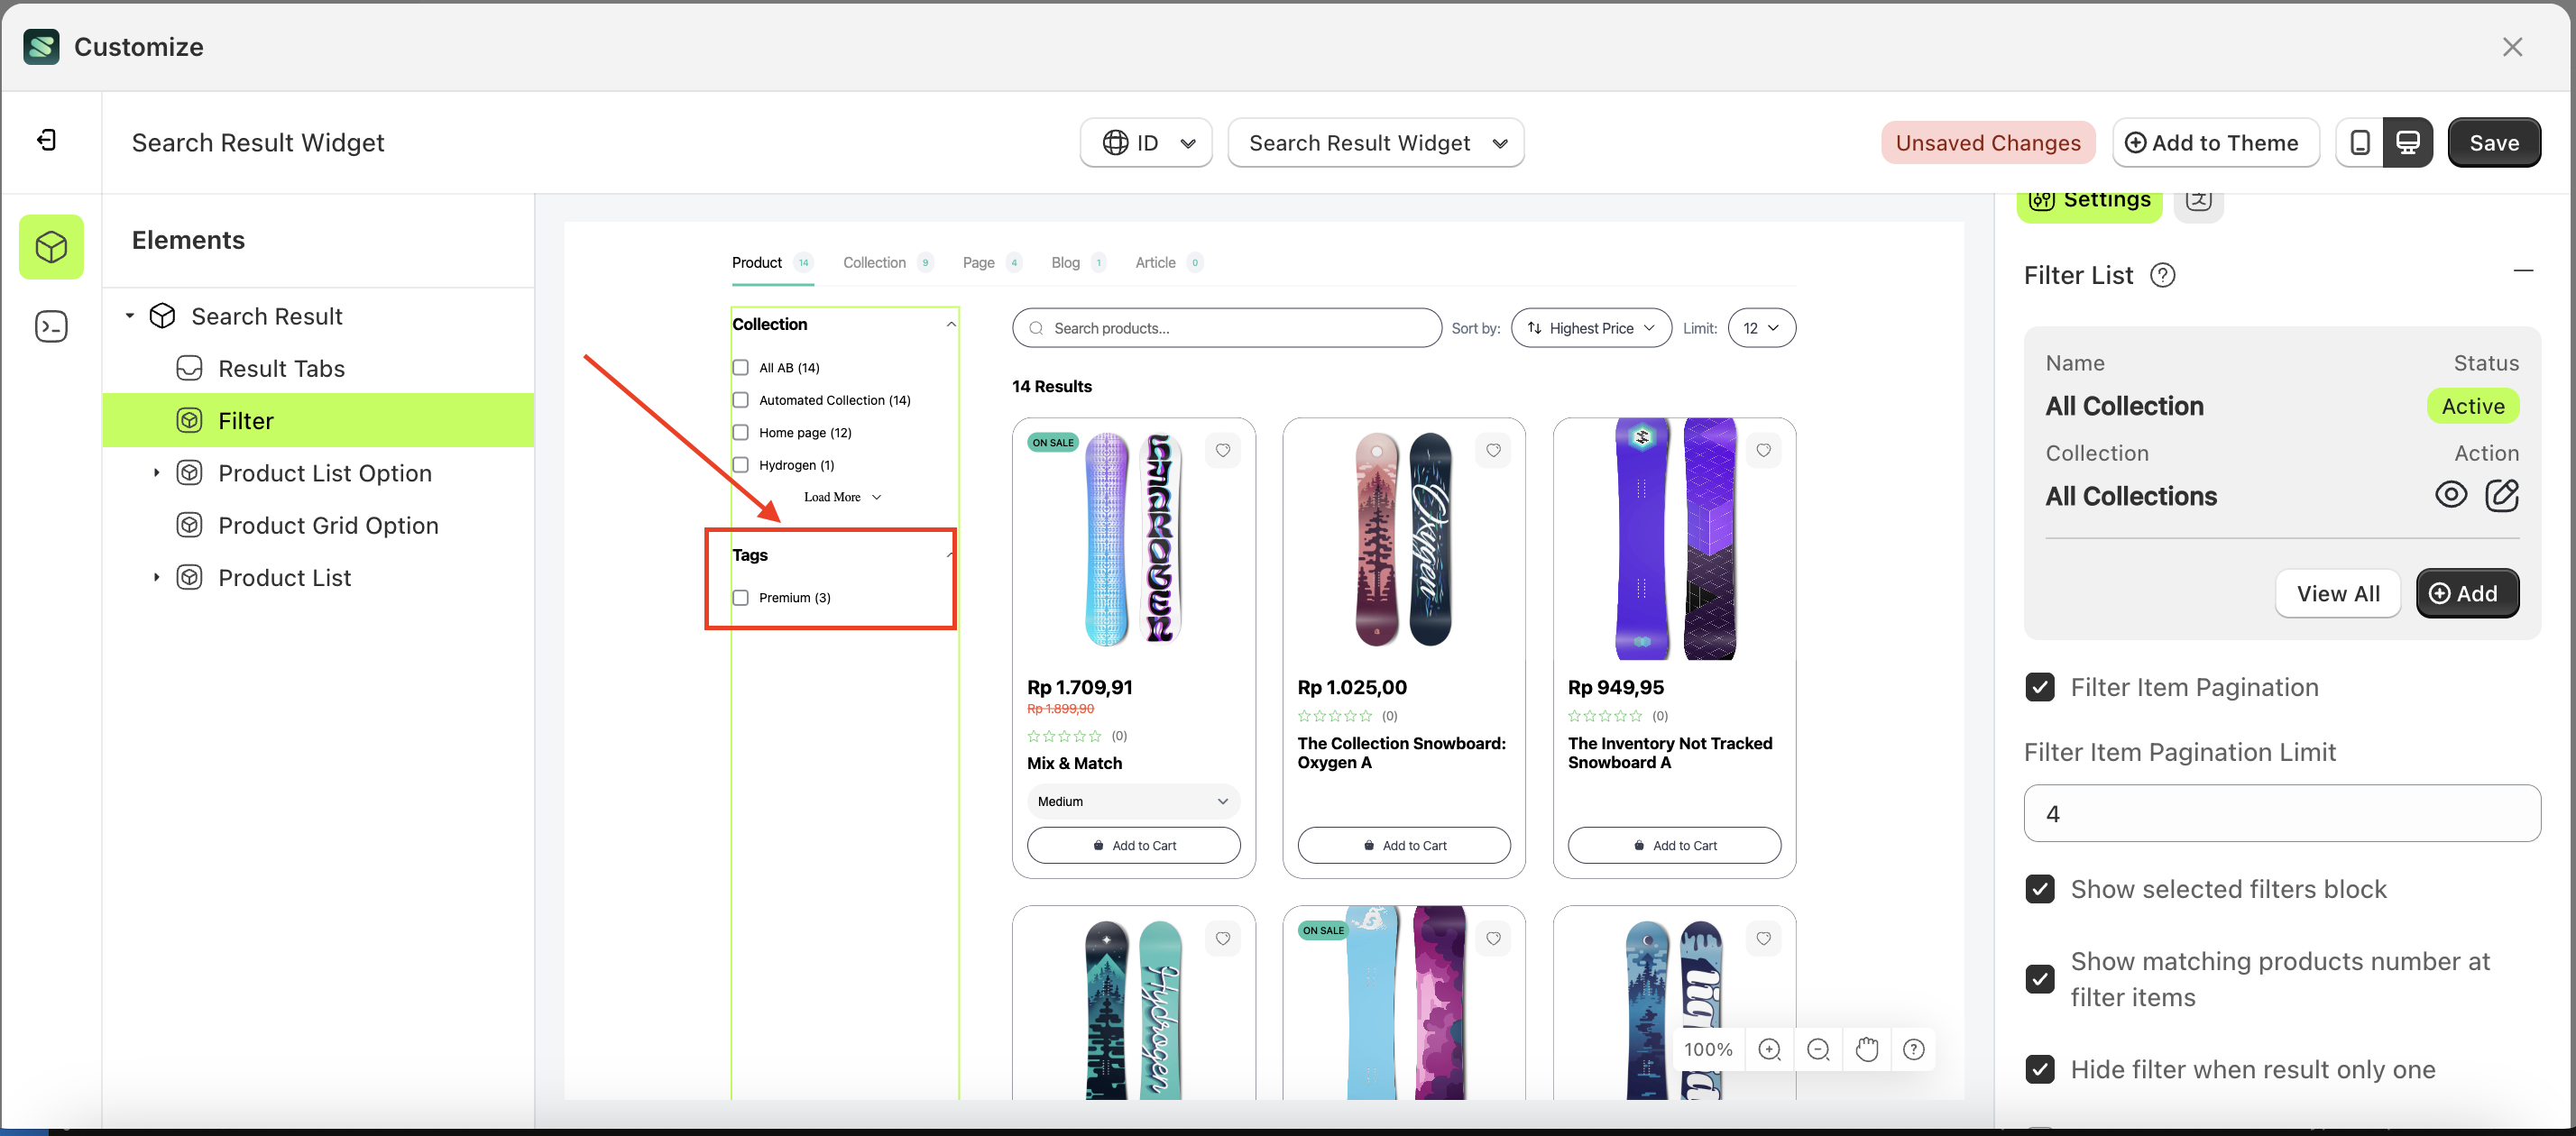Open the code console sidebar icon
The height and width of the screenshot is (1136, 2576).
pyautogui.click(x=51, y=327)
